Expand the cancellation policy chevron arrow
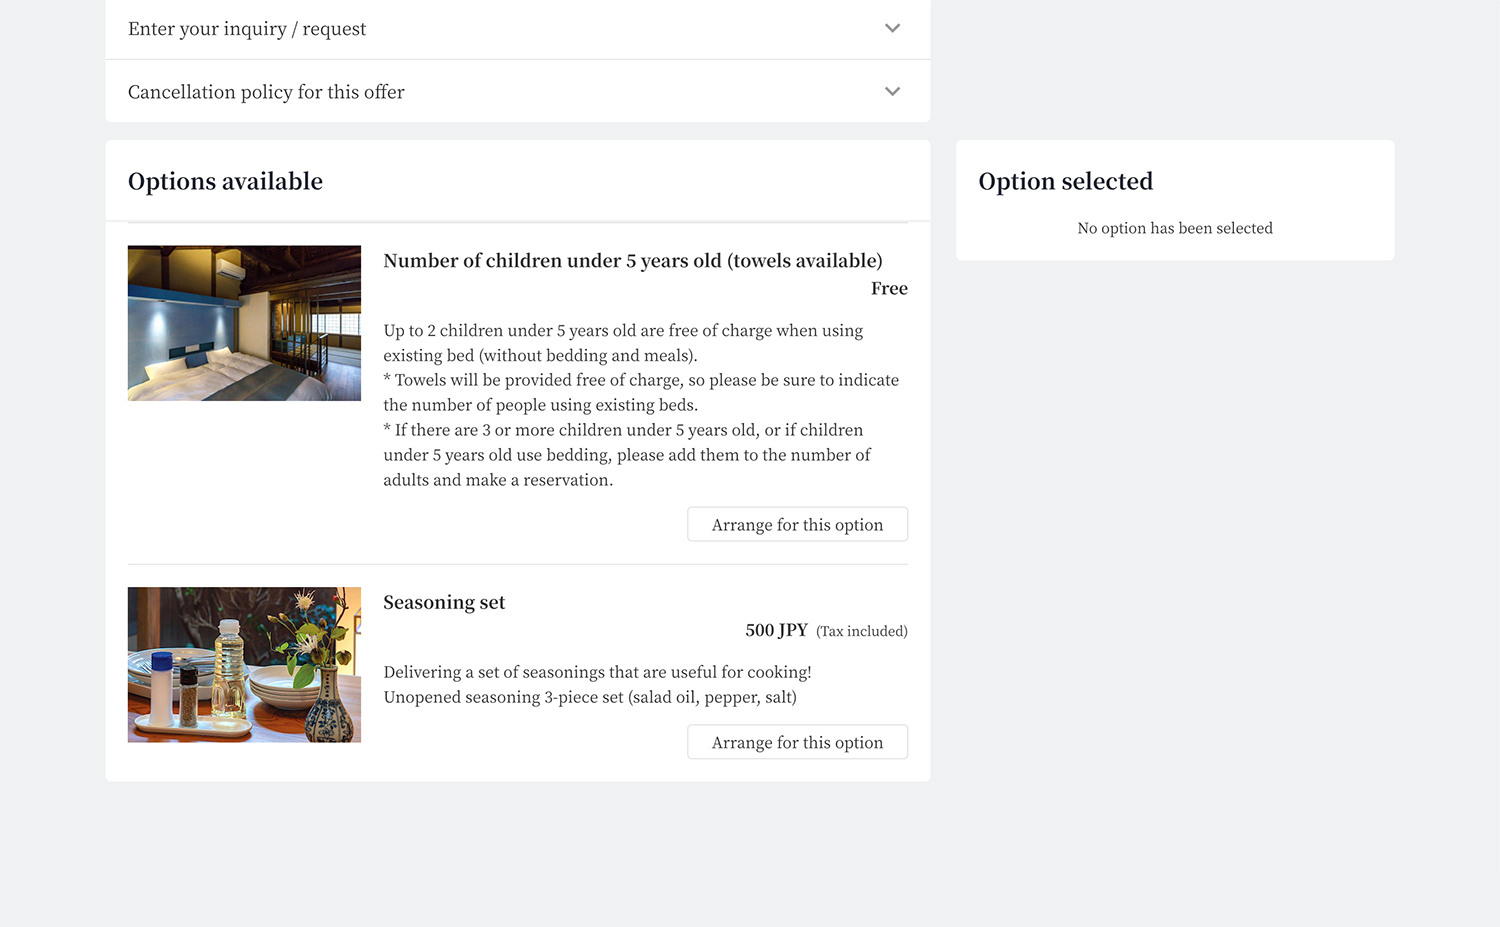The image size is (1500, 927). (x=892, y=91)
